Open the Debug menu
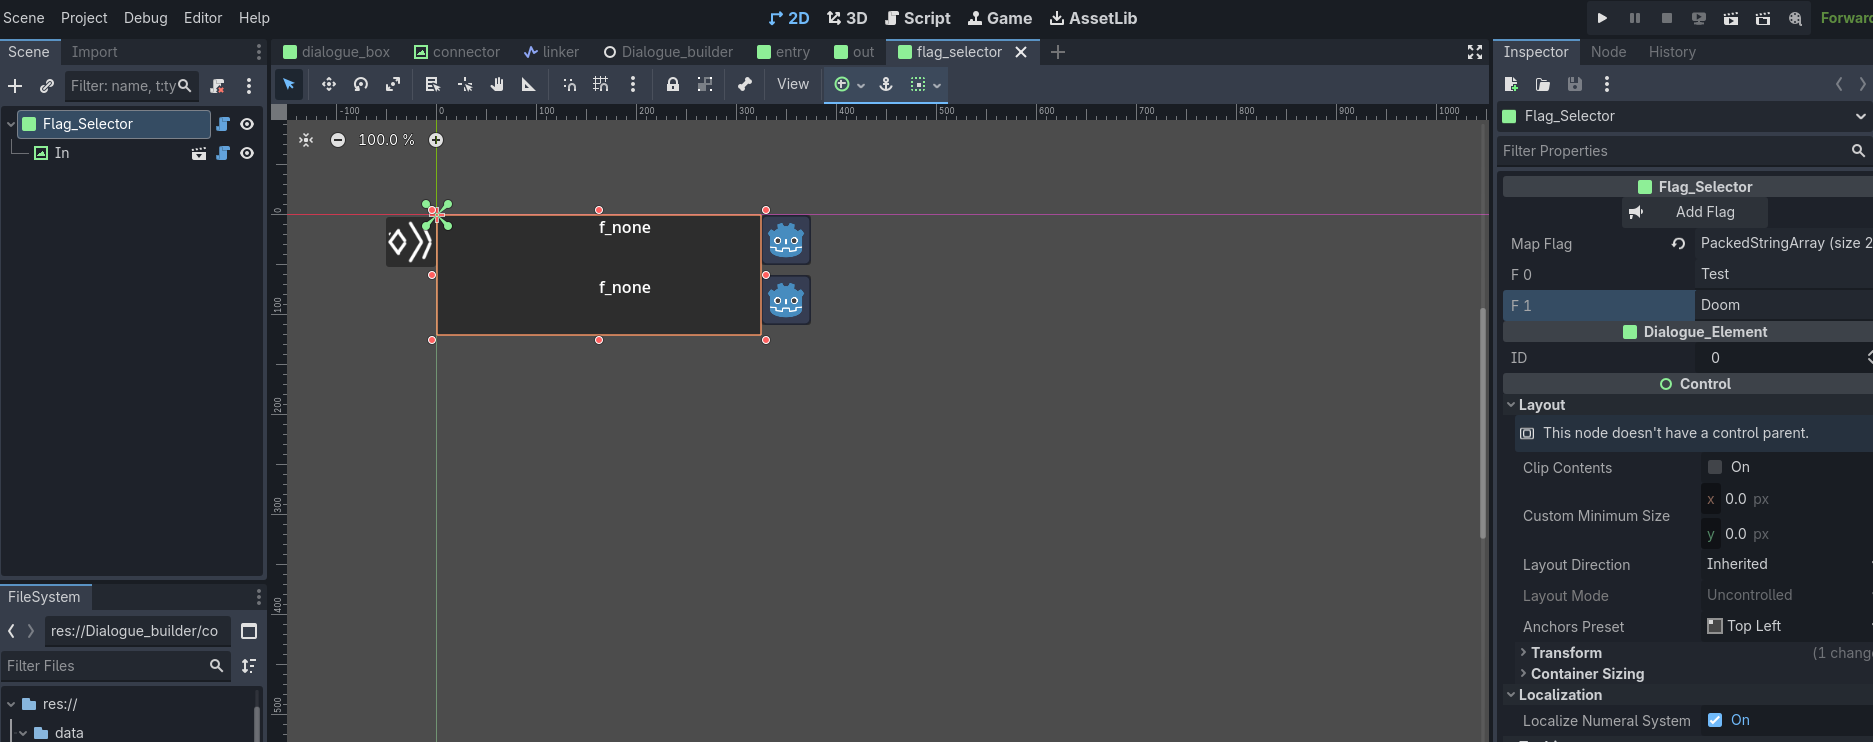The image size is (1873, 742). tap(146, 18)
